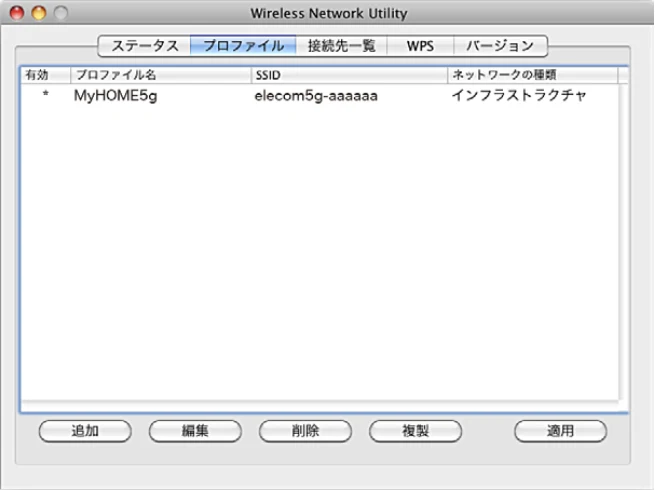Click the ネットワークの種類 column header
The width and height of the screenshot is (655, 490).
pos(533,75)
